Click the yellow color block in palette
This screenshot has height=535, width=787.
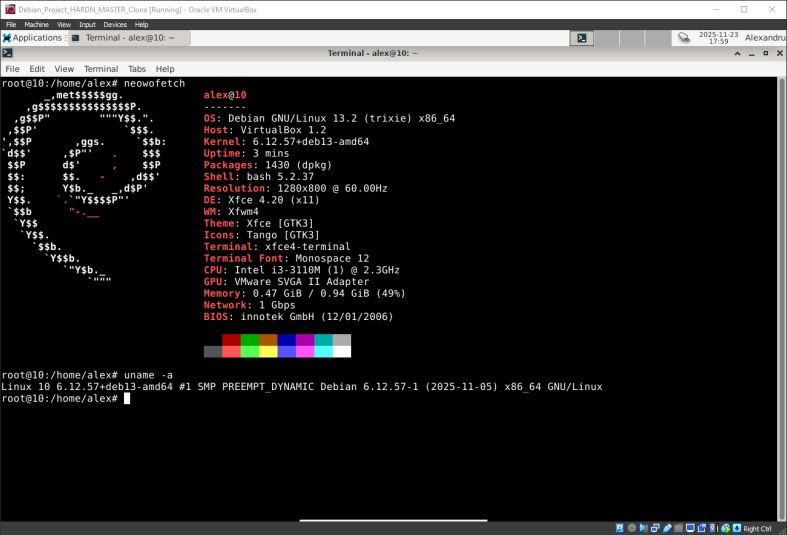click(x=268, y=351)
